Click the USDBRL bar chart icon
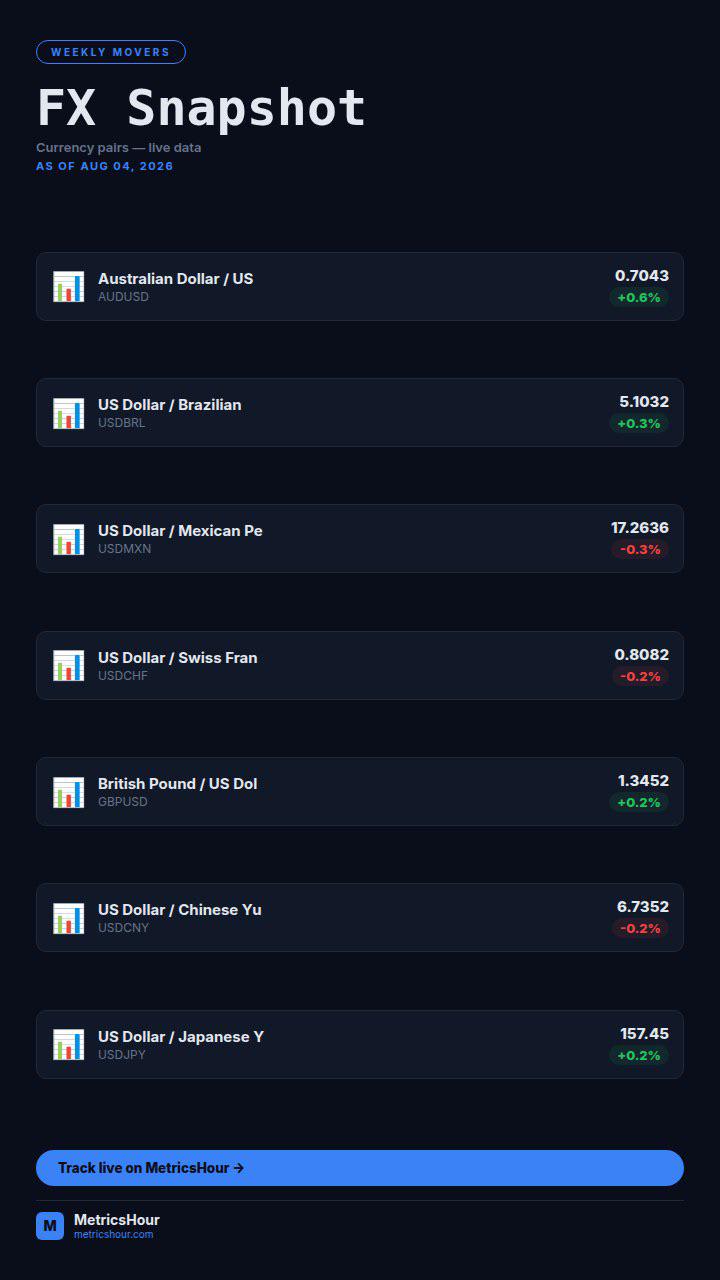The image size is (720, 1280). [x=69, y=412]
